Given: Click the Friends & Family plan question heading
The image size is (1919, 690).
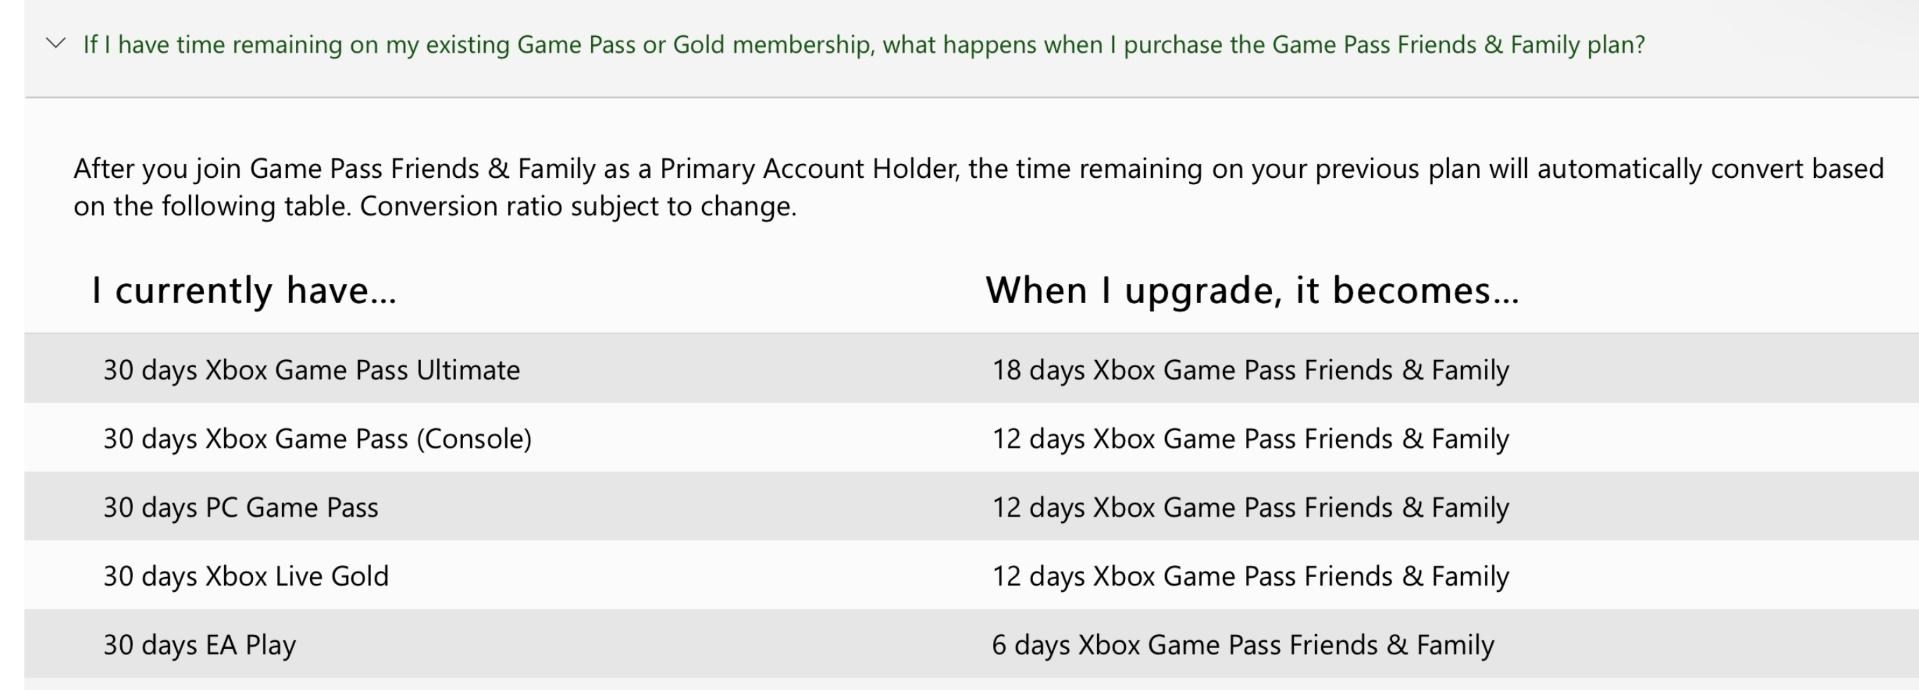Looking at the screenshot, I should click(863, 45).
